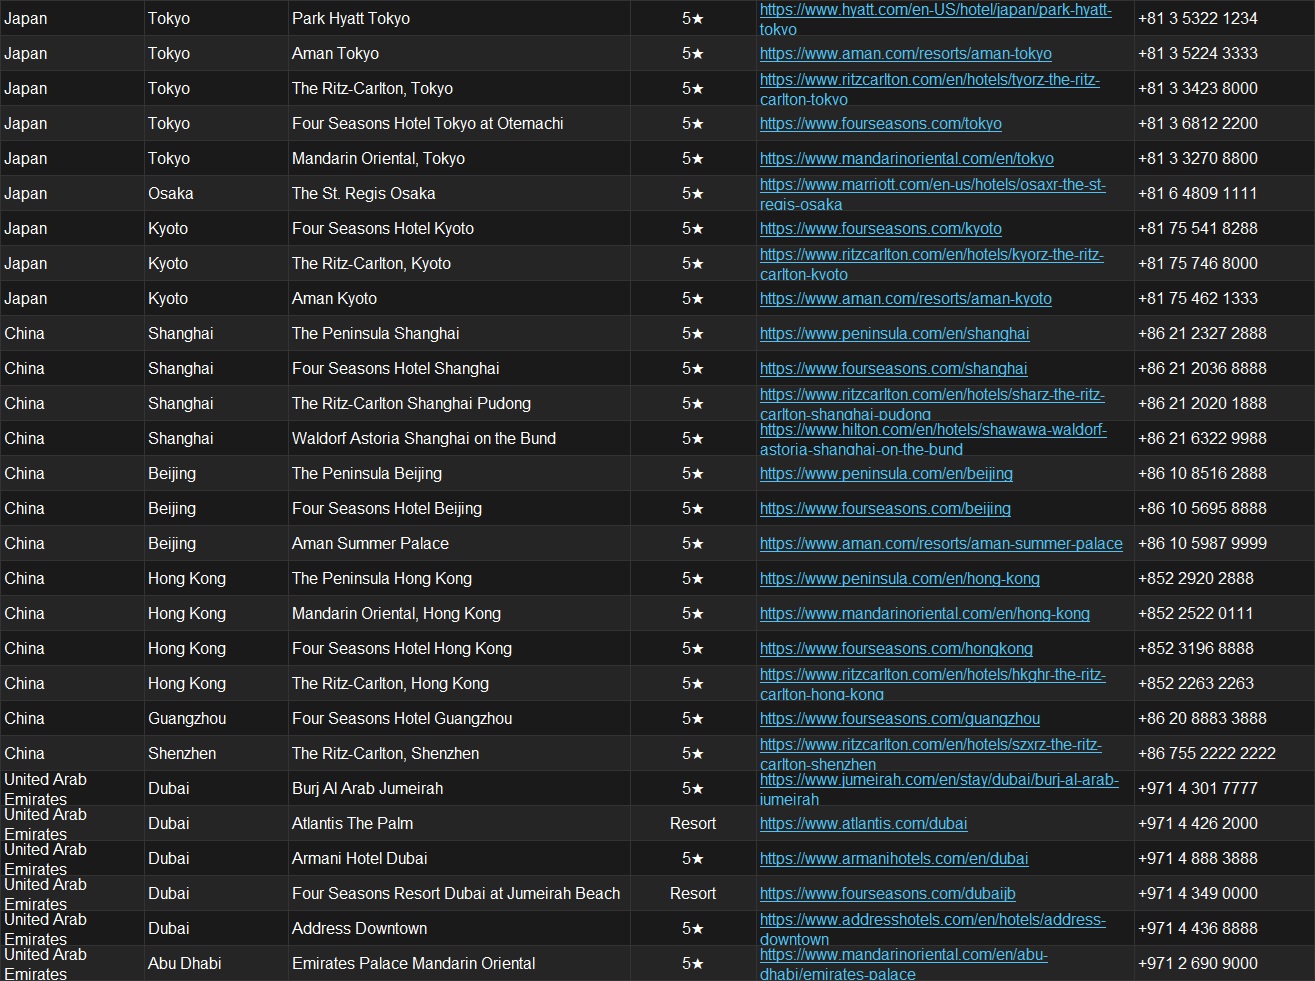Open the Burj Al Arab jumeirah.com link

[939, 789]
